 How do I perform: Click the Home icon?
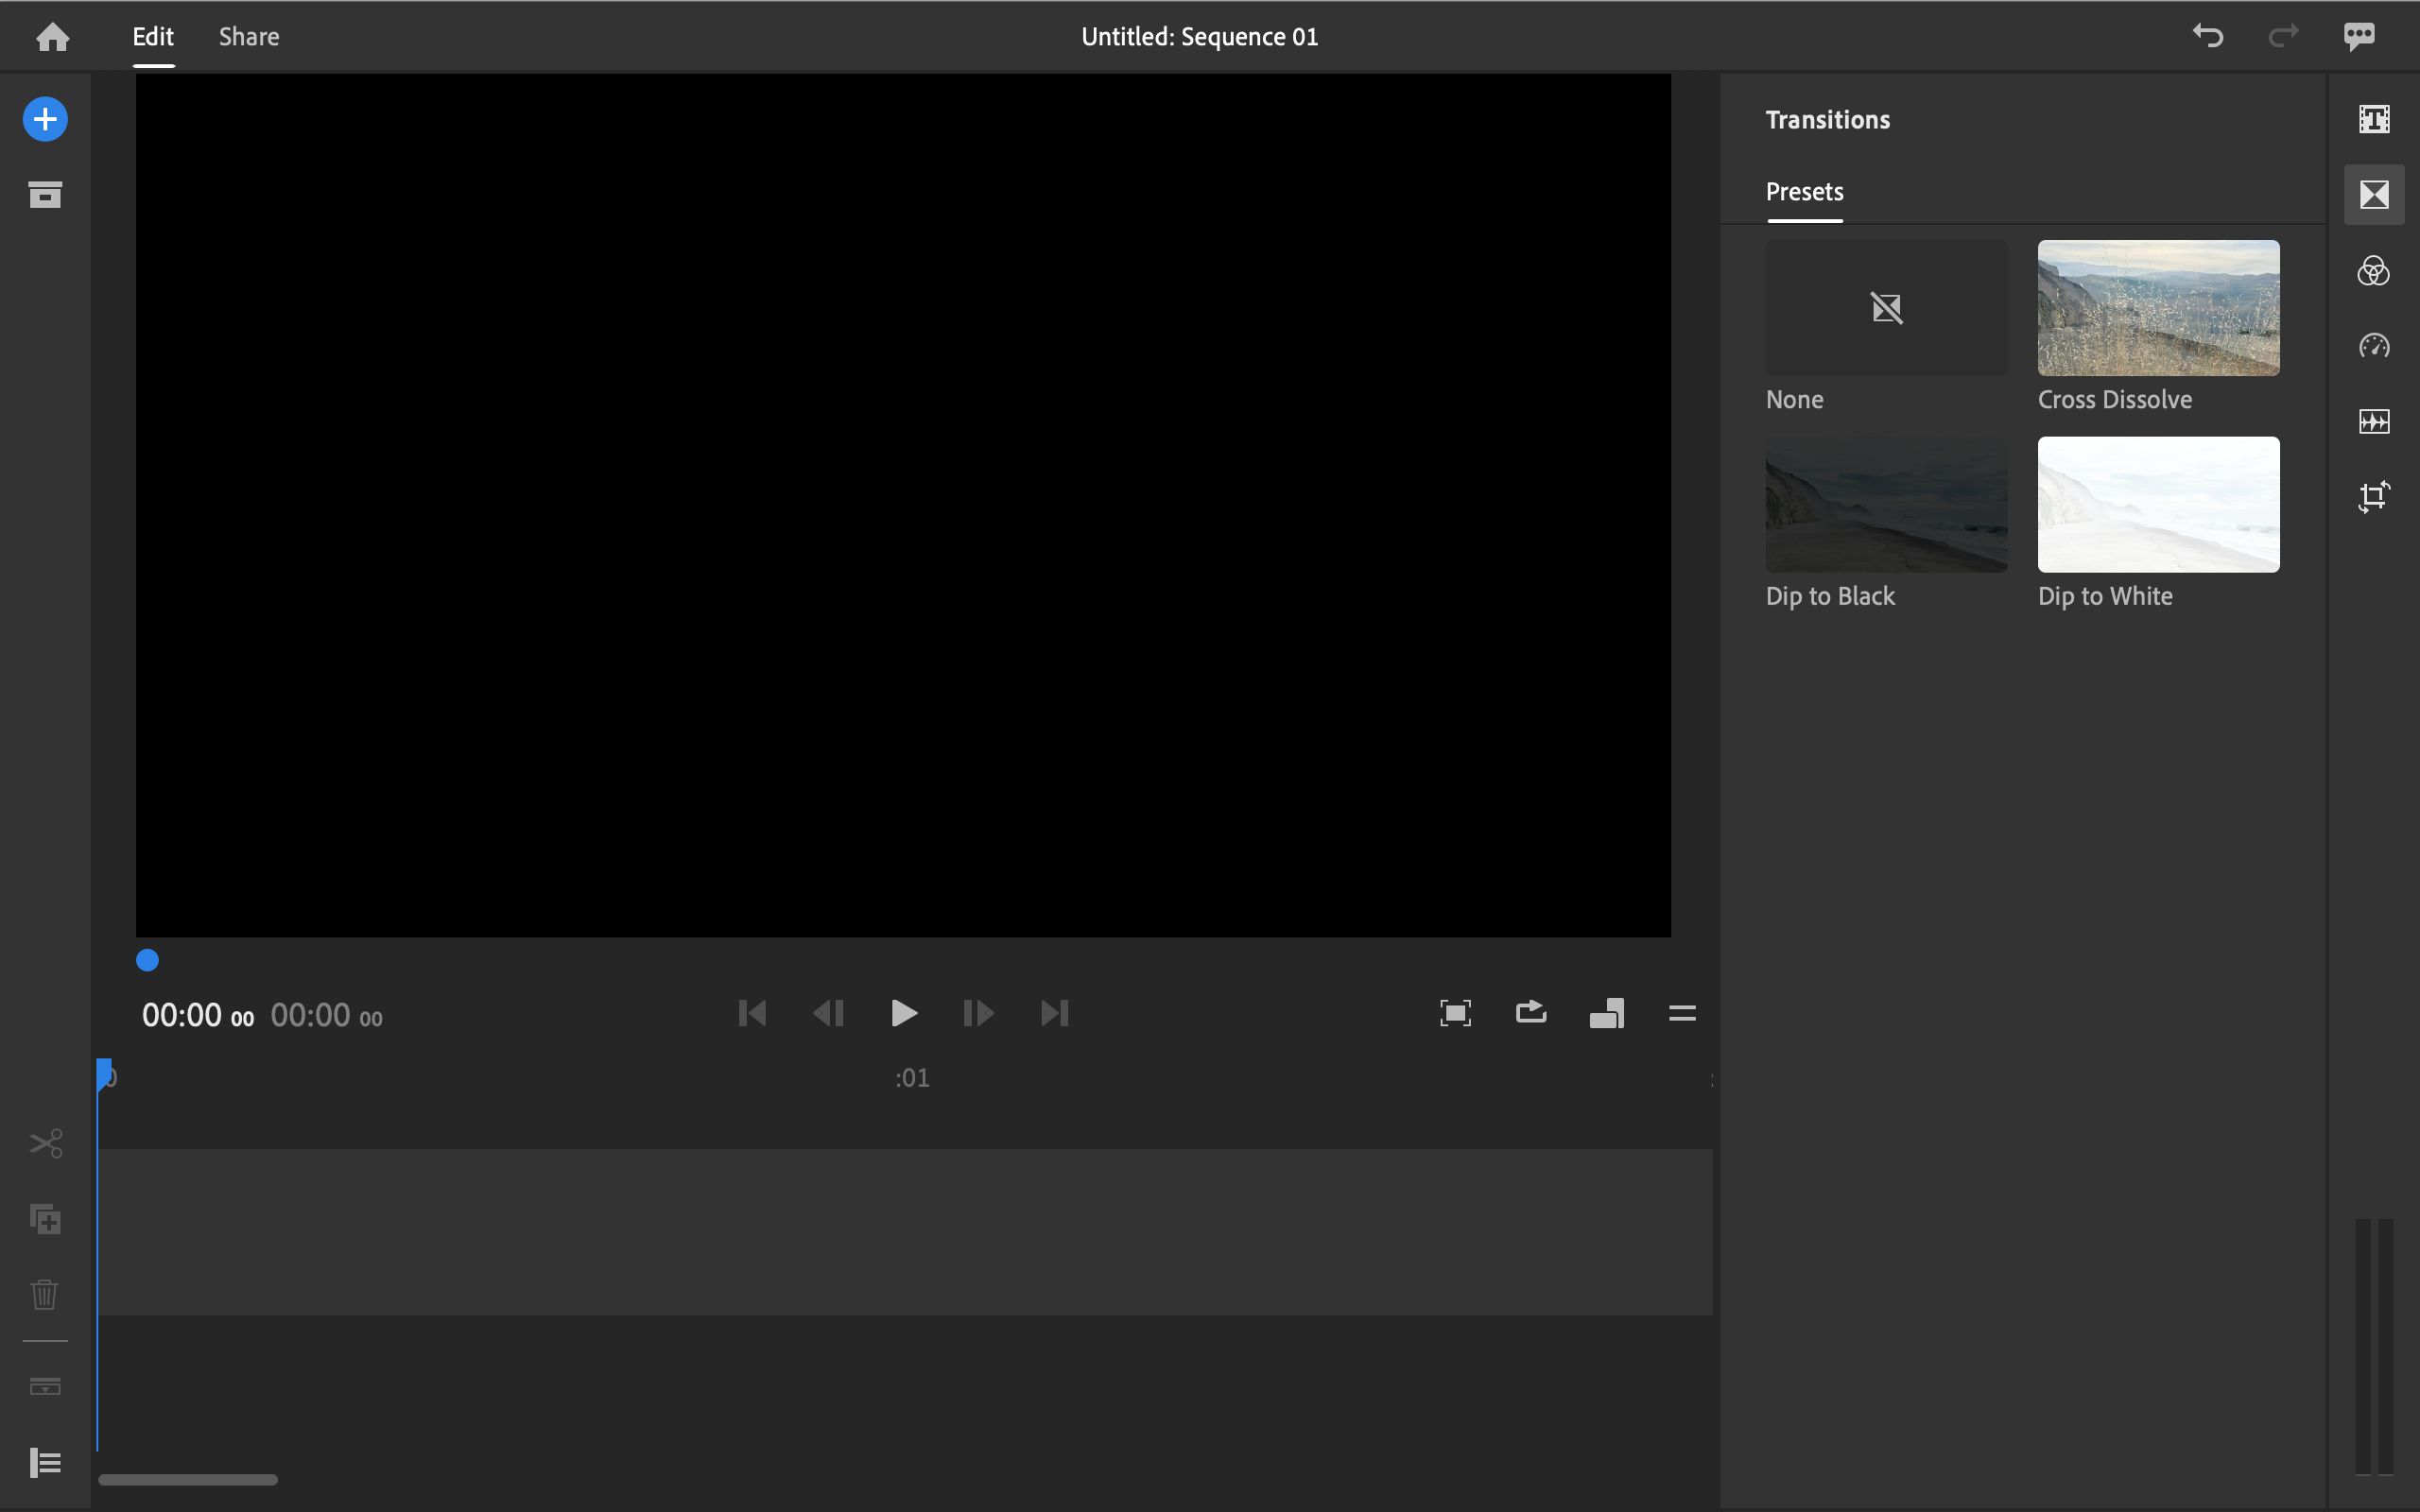tap(52, 37)
